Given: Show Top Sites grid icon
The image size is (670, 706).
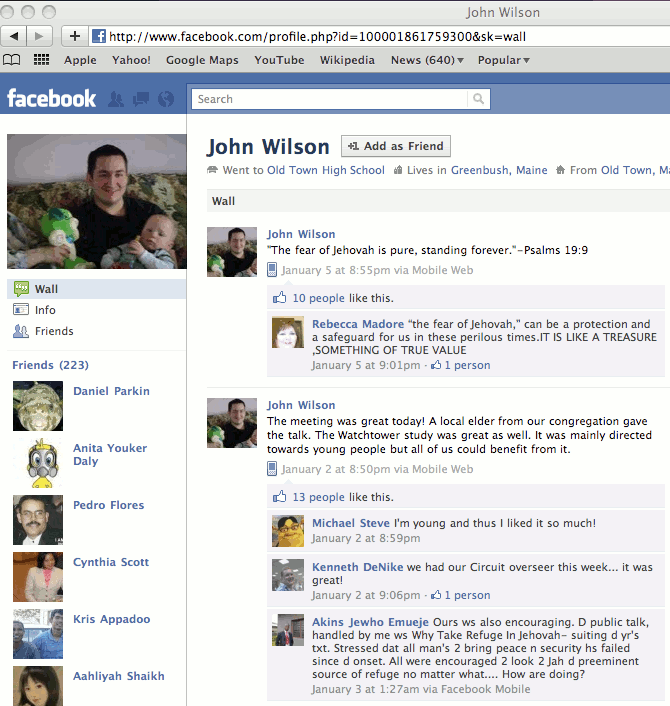Looking at the screenshot, I should click(41, 59).
